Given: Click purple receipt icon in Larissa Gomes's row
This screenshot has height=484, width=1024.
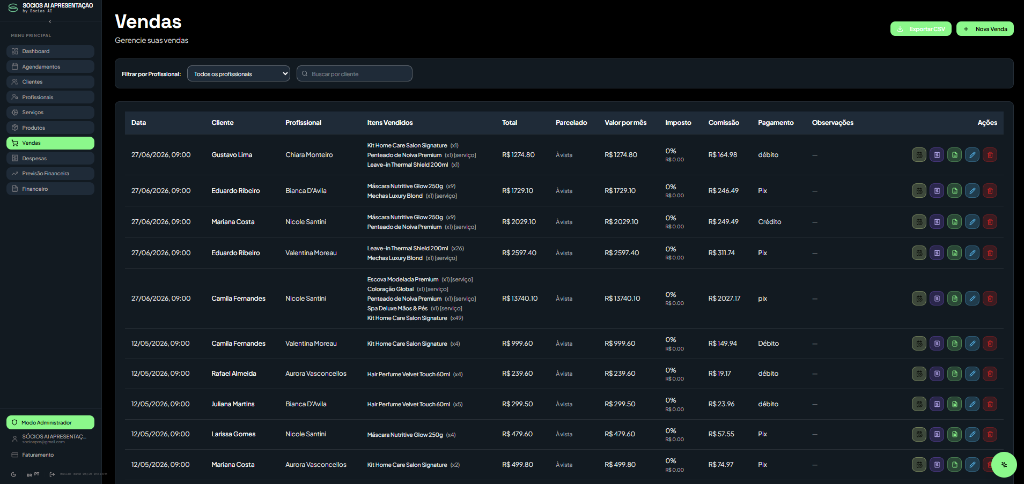Looking at the screenshot, I should click(x=936, y=434).
